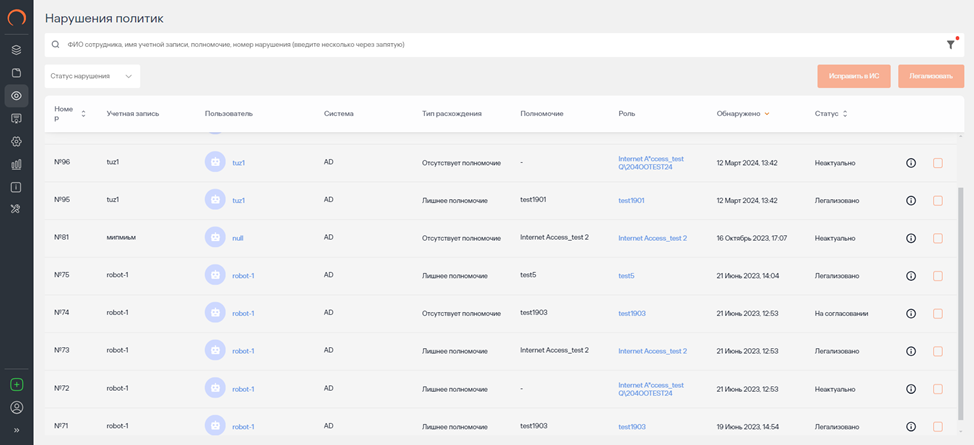Show info for violation №73
The width and height of the screenshot is (974, 445).
point(911,351)
